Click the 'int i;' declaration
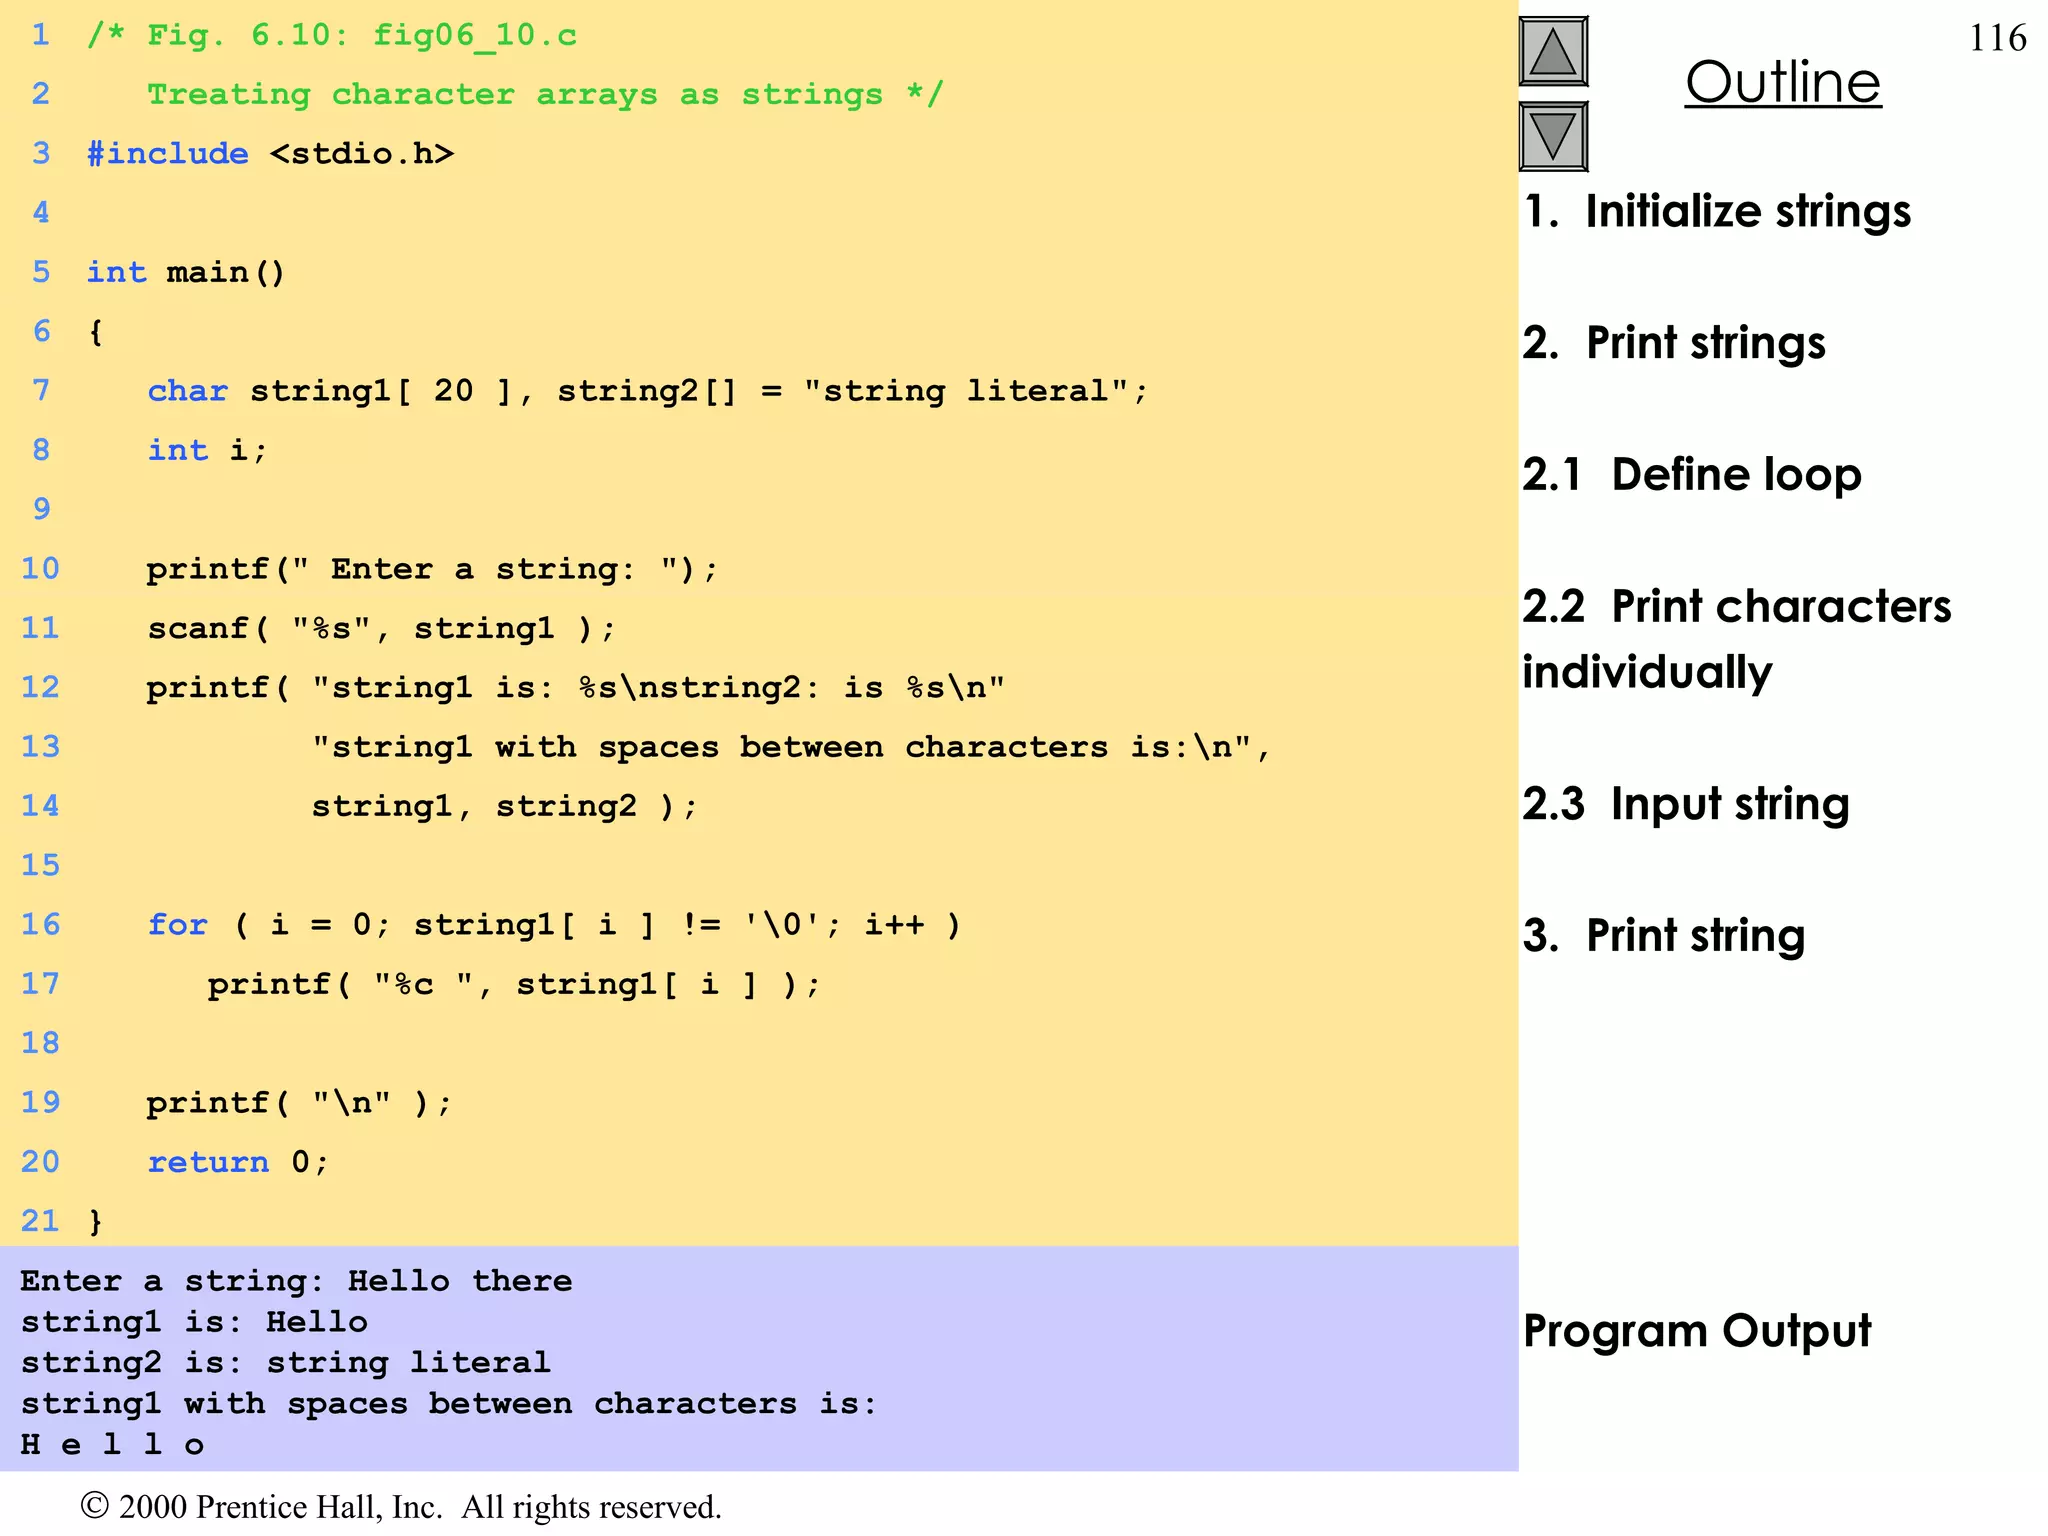 click(207, 450)
